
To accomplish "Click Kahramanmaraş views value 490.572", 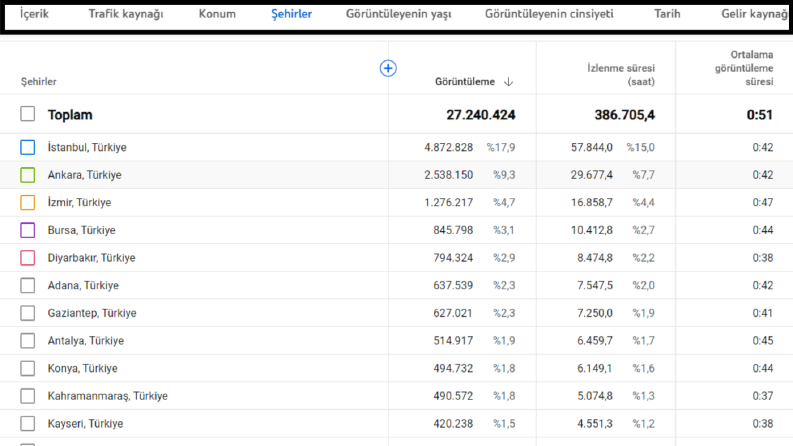I will 453,396.
